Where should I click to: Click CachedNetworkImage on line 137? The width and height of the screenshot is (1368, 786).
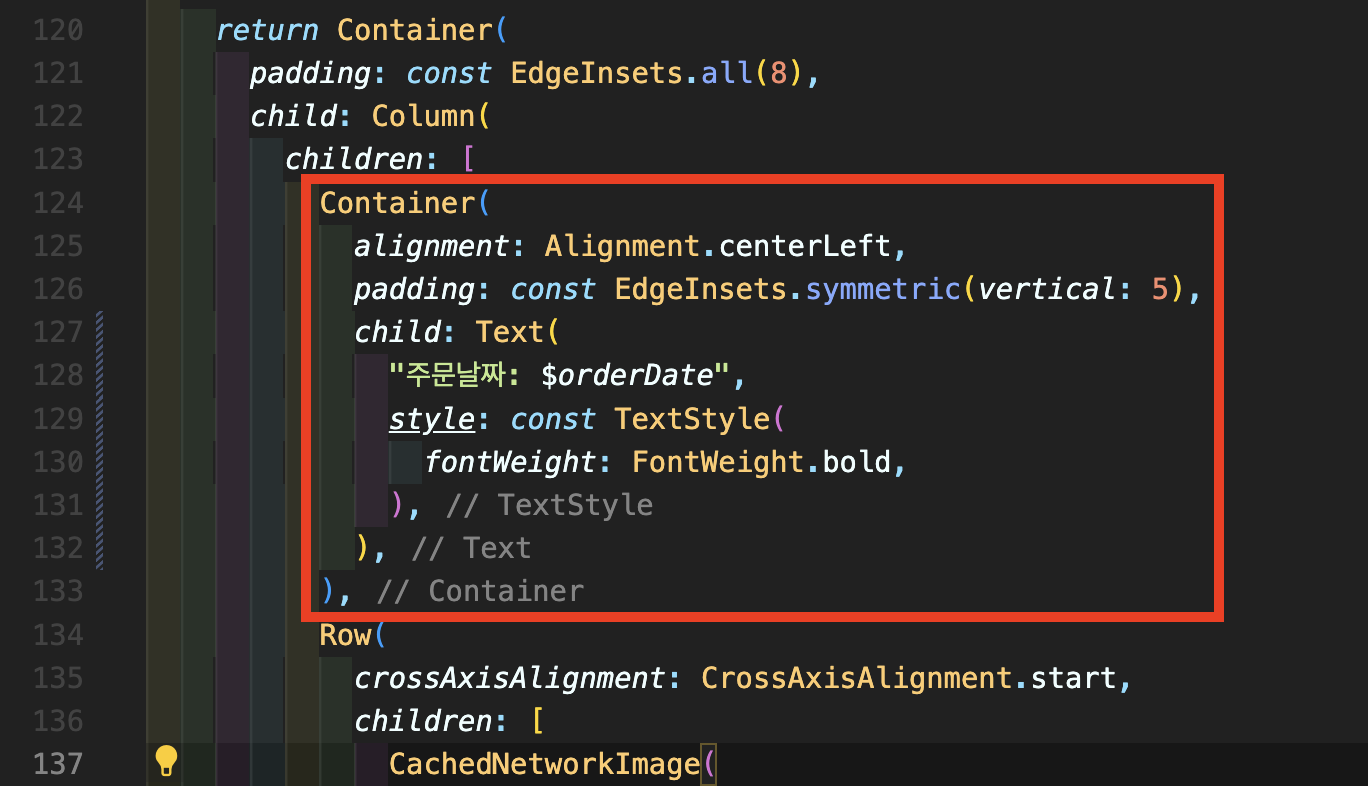tap(544, 764)
